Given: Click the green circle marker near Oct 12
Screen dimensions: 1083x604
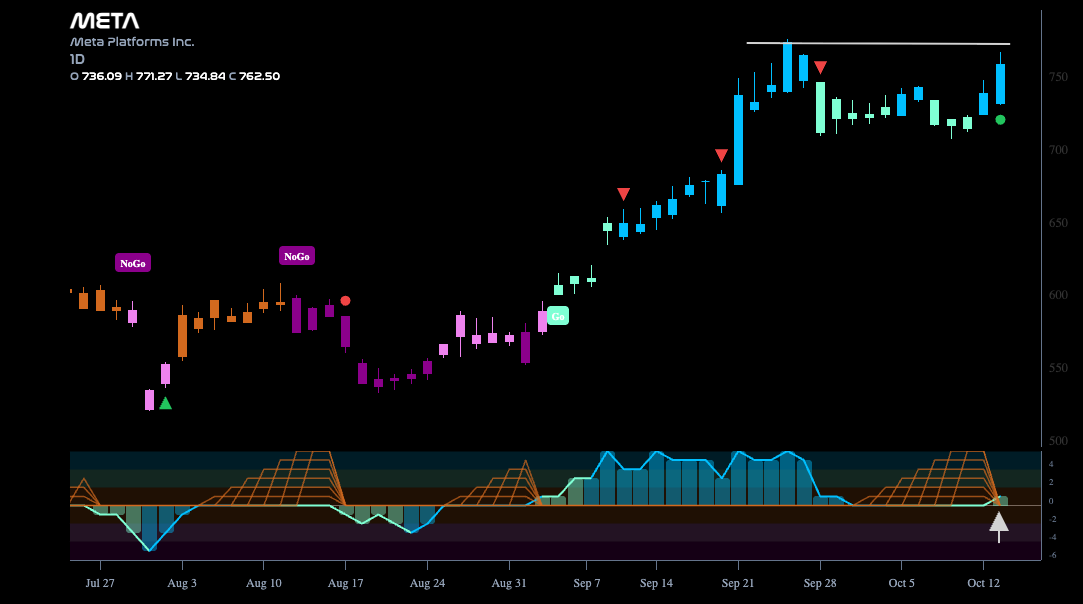Looking at the screenshot, I should tap(1000, 120).
